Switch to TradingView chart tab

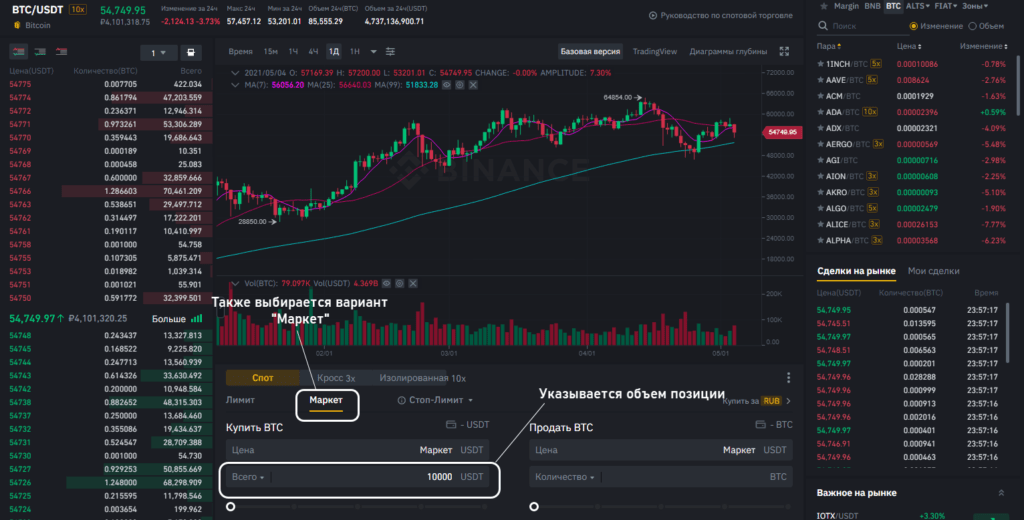[x=654, y=51]
